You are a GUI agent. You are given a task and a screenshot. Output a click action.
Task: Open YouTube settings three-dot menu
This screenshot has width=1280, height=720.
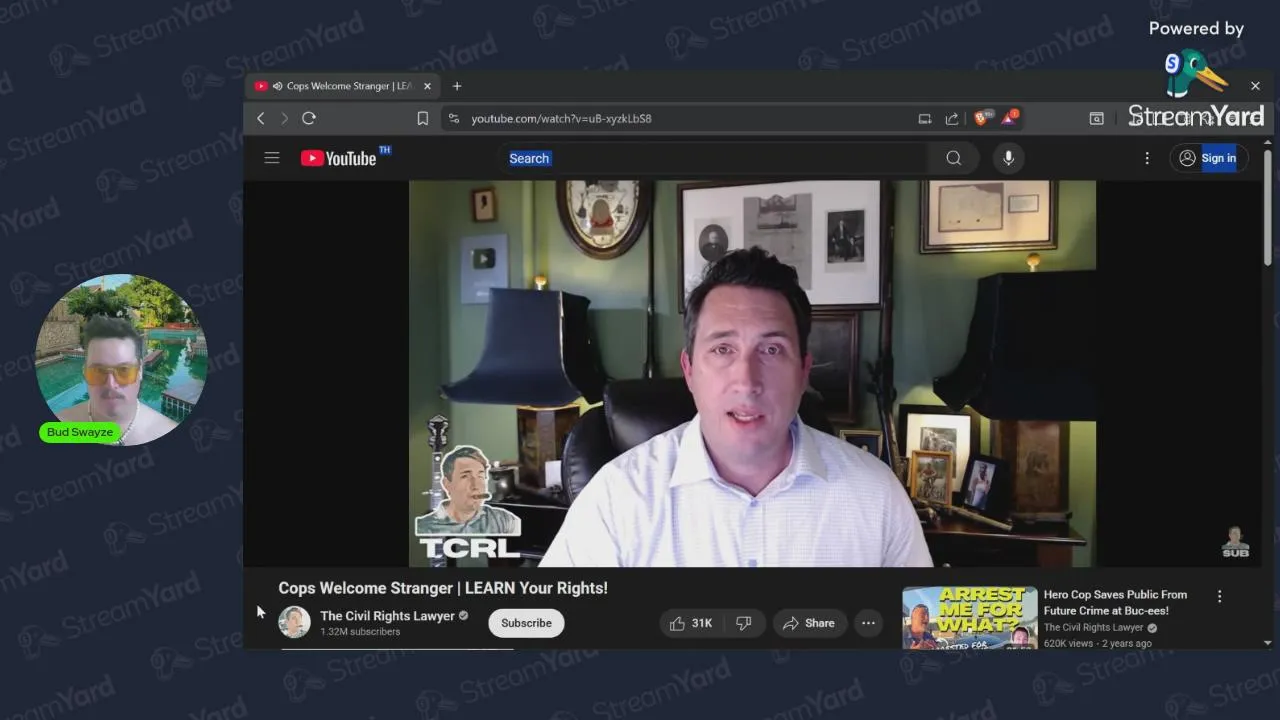click(x=1147, y=158)
